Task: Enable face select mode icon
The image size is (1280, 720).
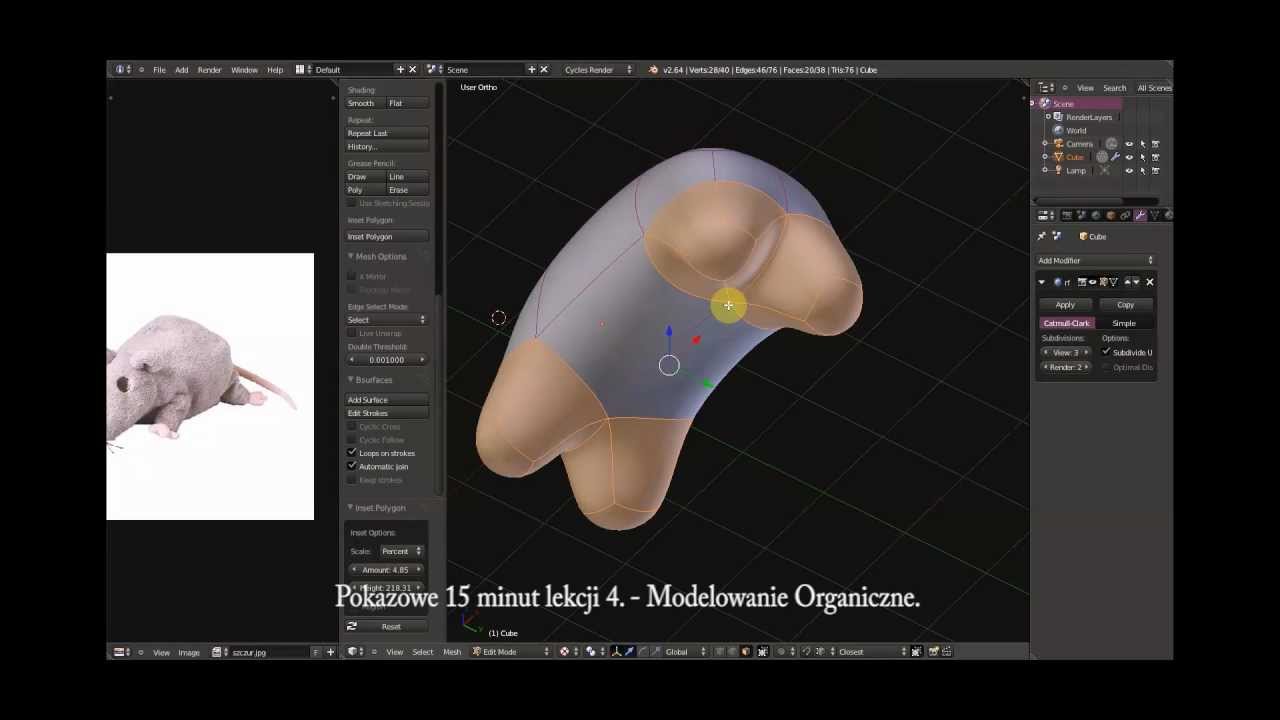Action: click(745, 652)
